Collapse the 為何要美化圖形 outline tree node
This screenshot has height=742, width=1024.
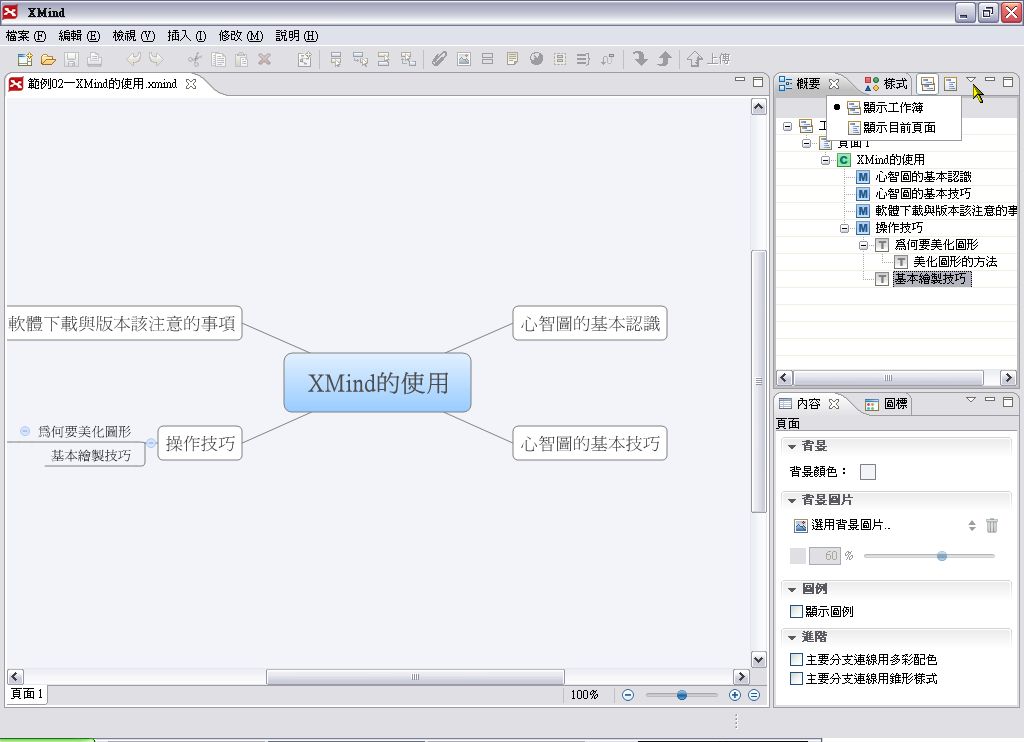[x=863, y=245]
